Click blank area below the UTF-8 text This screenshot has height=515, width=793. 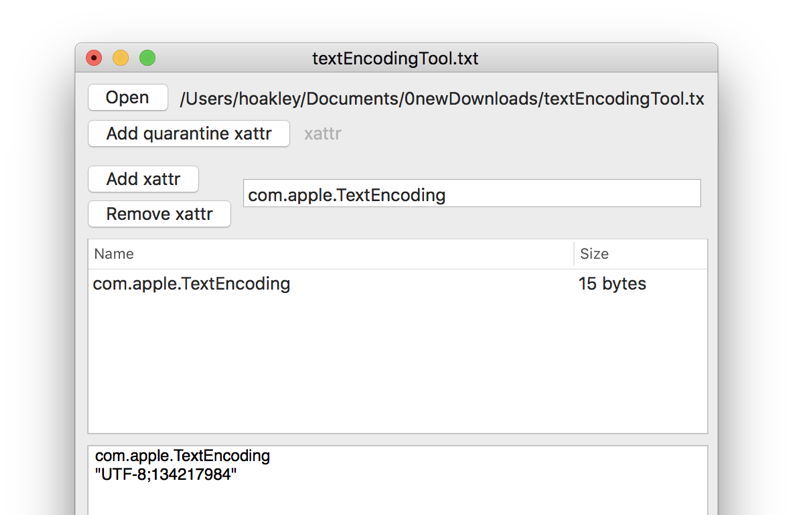click(396, 500)
